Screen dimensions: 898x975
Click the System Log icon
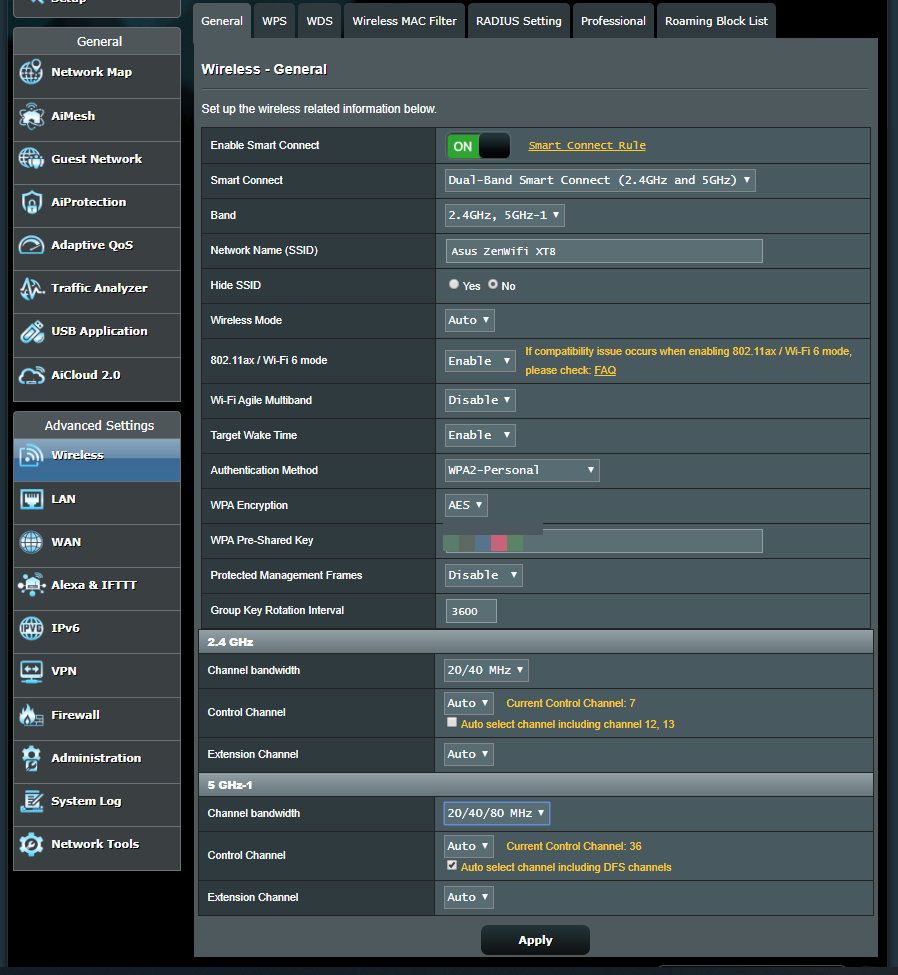(31, 801)
